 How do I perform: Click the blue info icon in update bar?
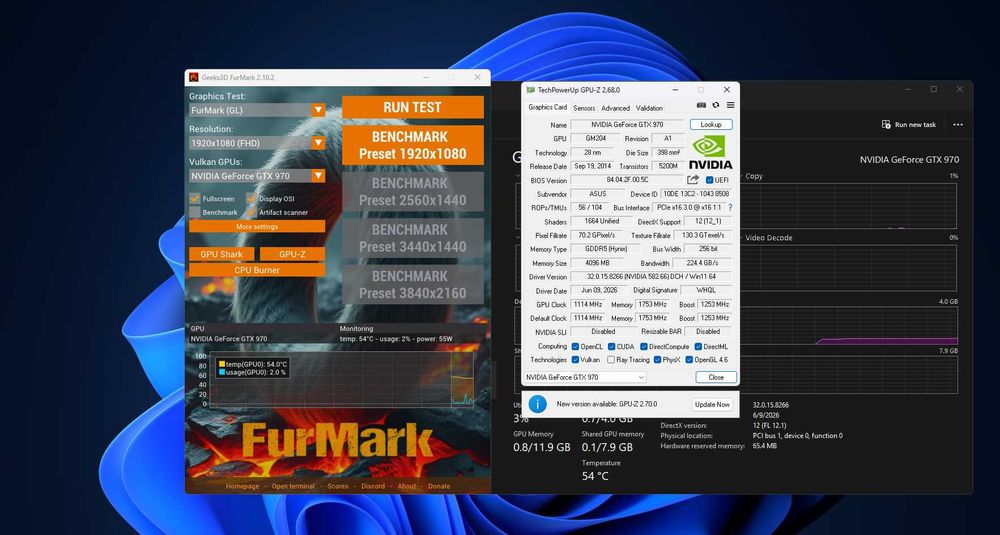[538, 404]
